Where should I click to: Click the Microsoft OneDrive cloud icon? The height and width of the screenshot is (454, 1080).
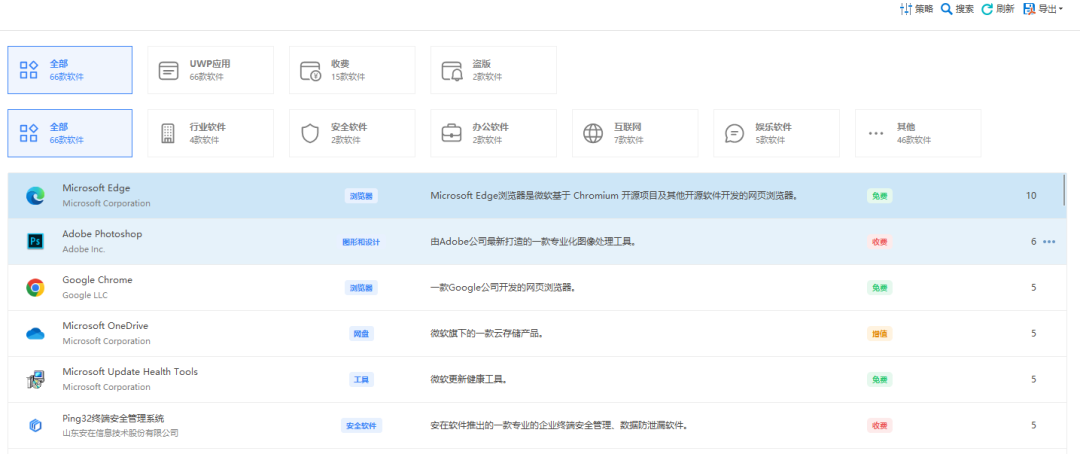pos(35,333)
